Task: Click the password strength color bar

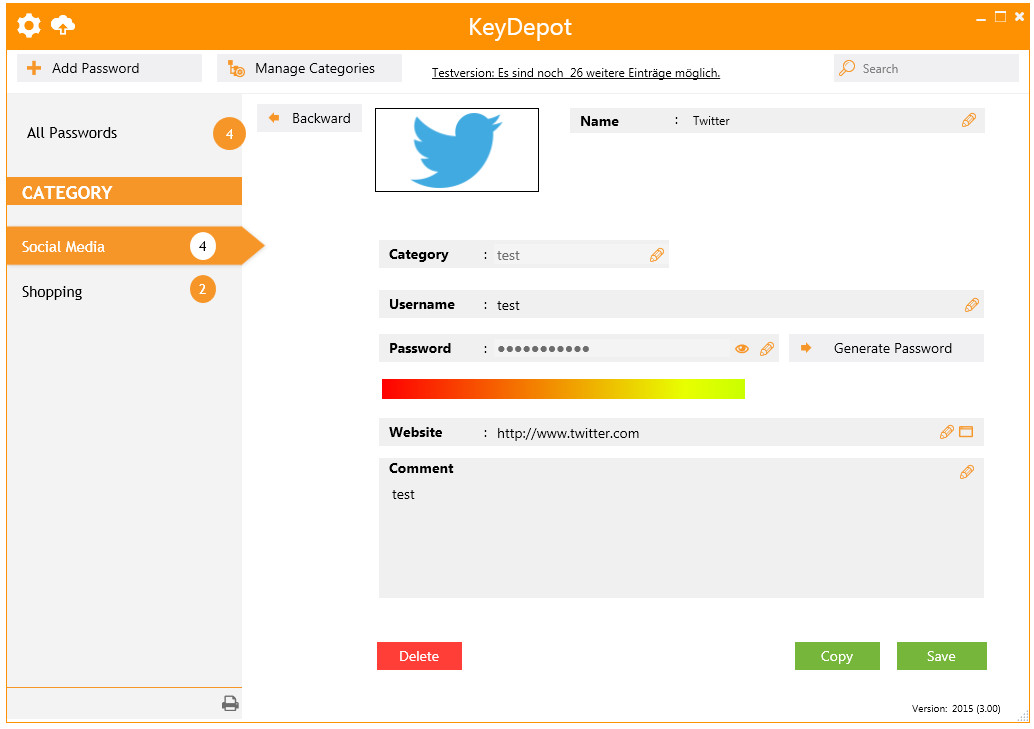Action: [563, 389]
